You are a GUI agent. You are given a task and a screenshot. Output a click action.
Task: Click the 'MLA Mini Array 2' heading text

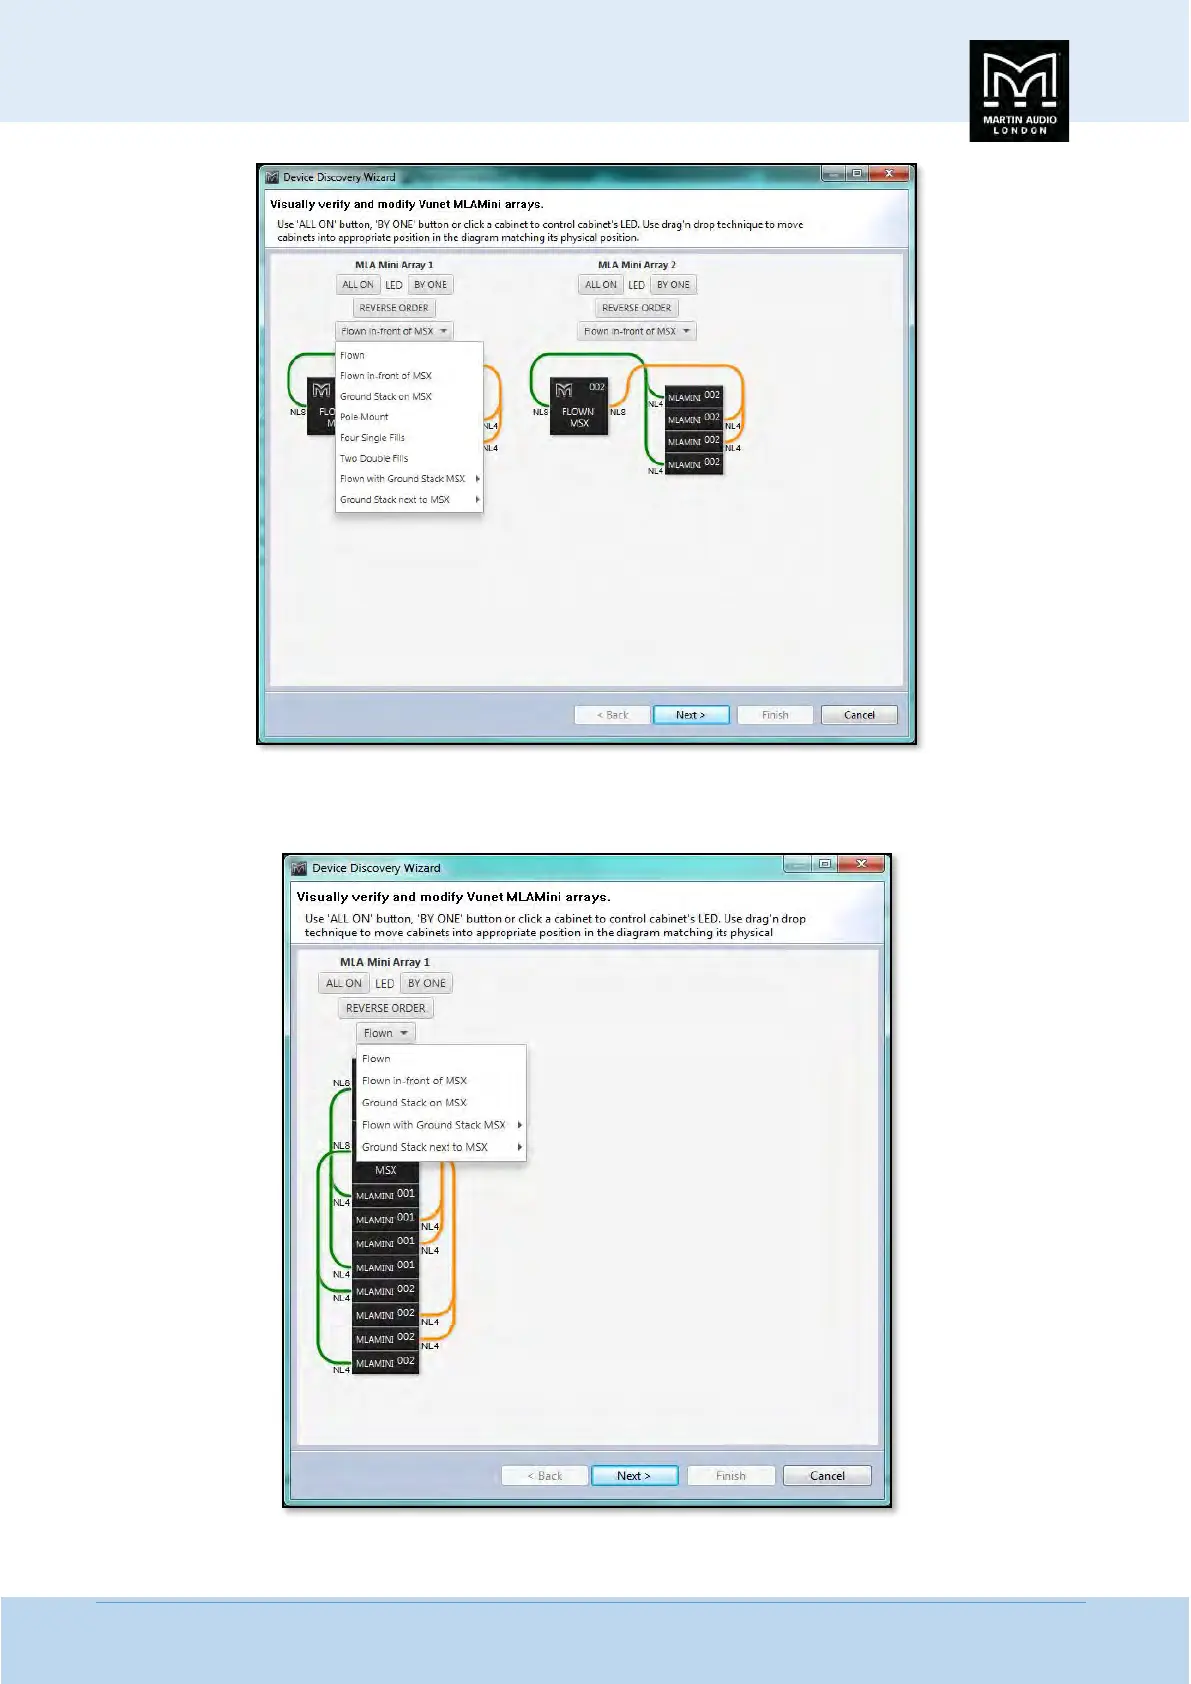point(637,265)
